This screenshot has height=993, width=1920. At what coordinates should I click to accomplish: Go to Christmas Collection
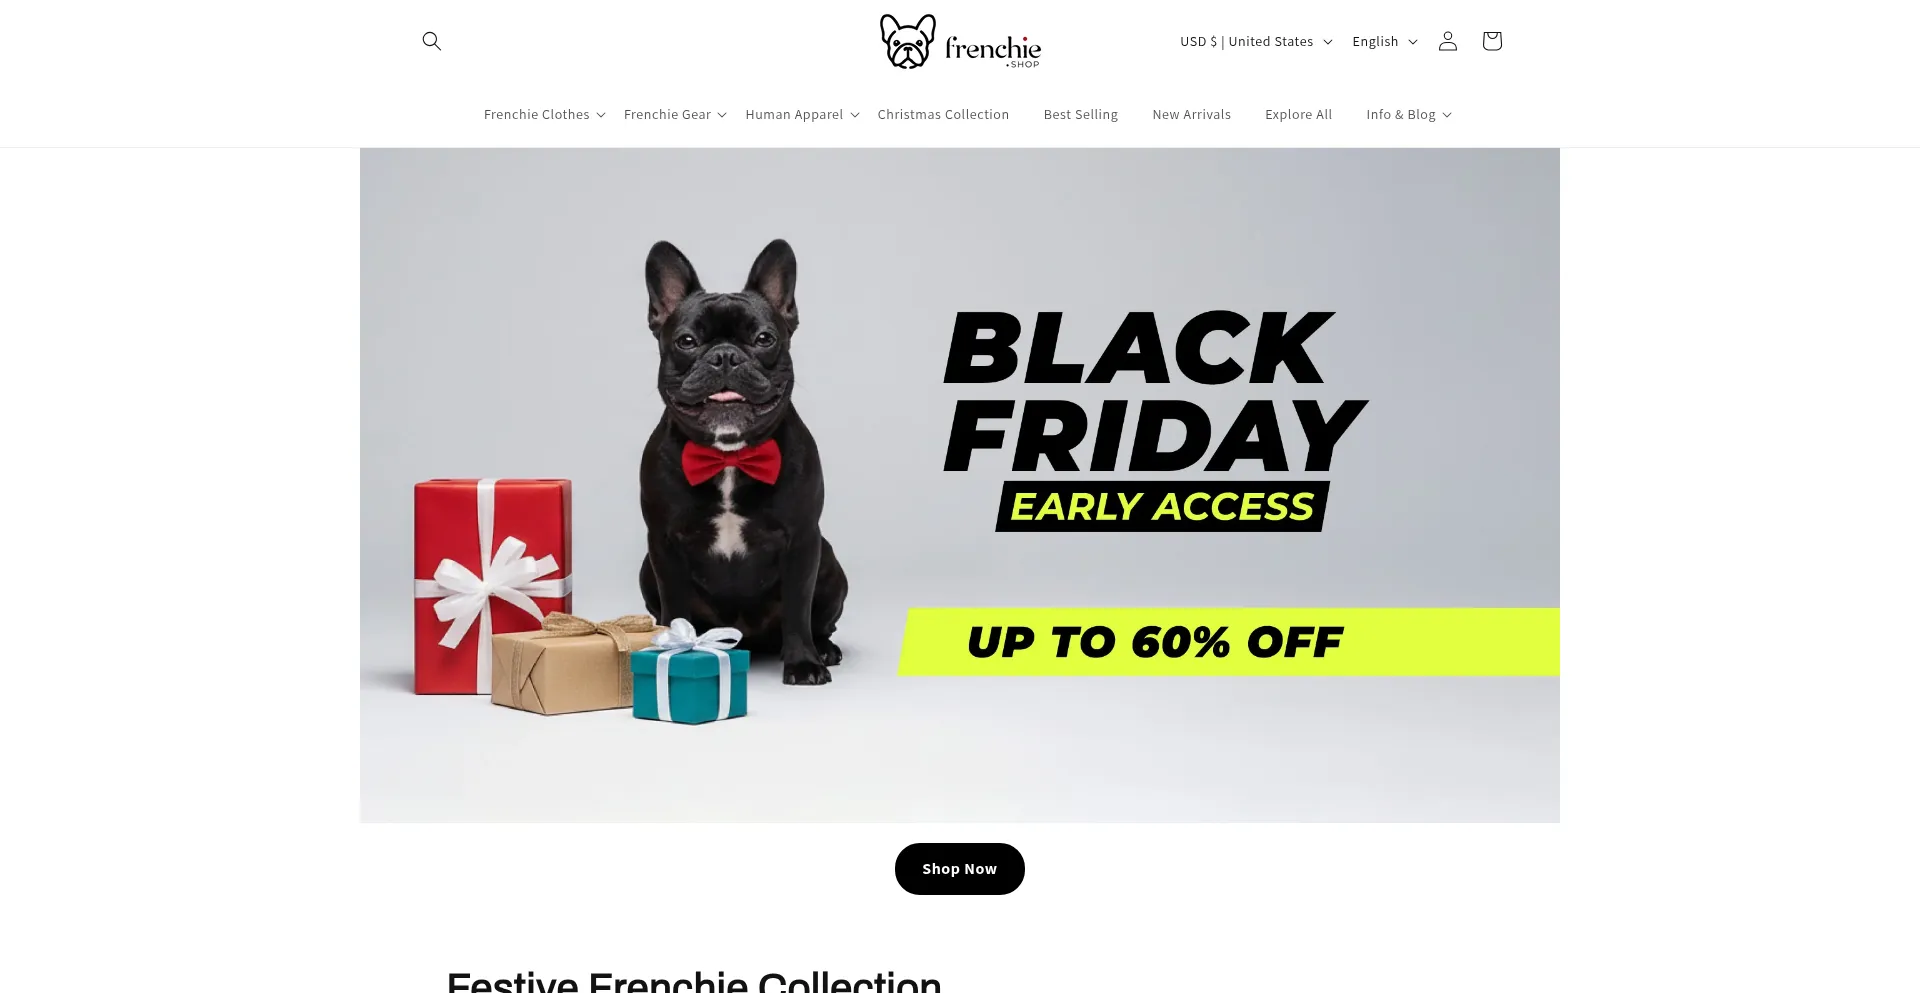click(x=943, y=114)
